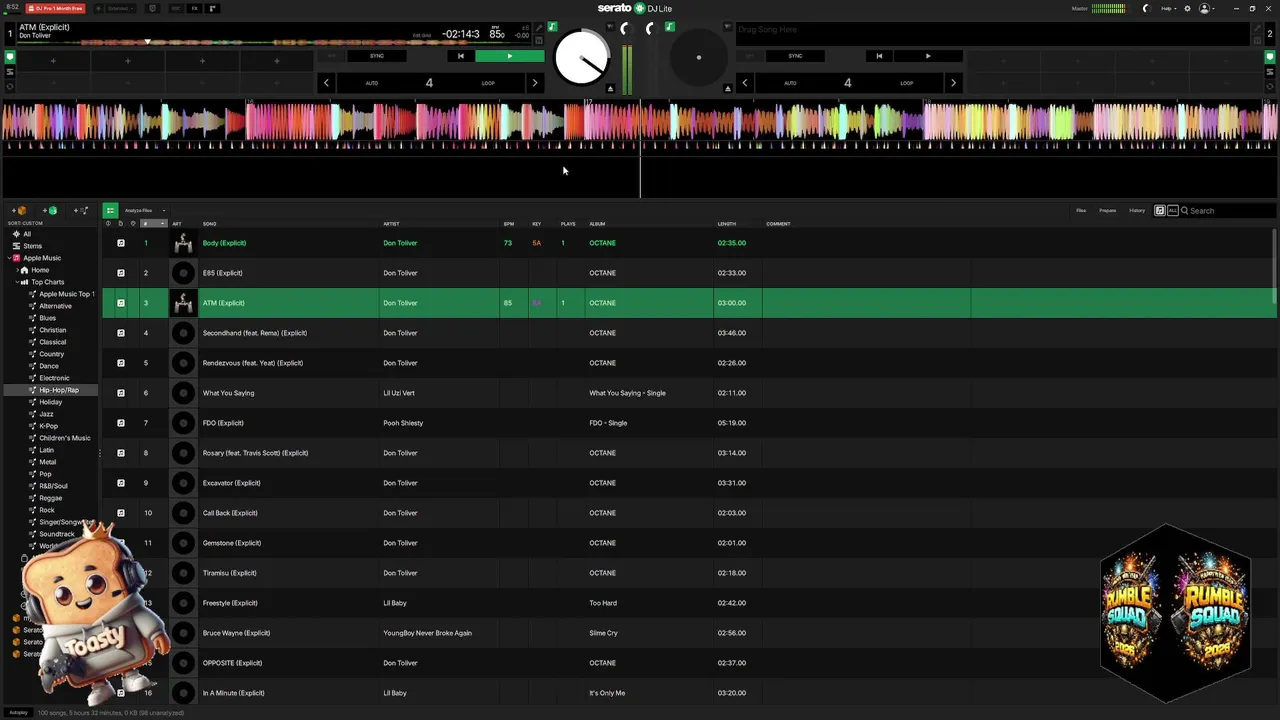Enable key lock on the right deck (green note)

point(670,27)
